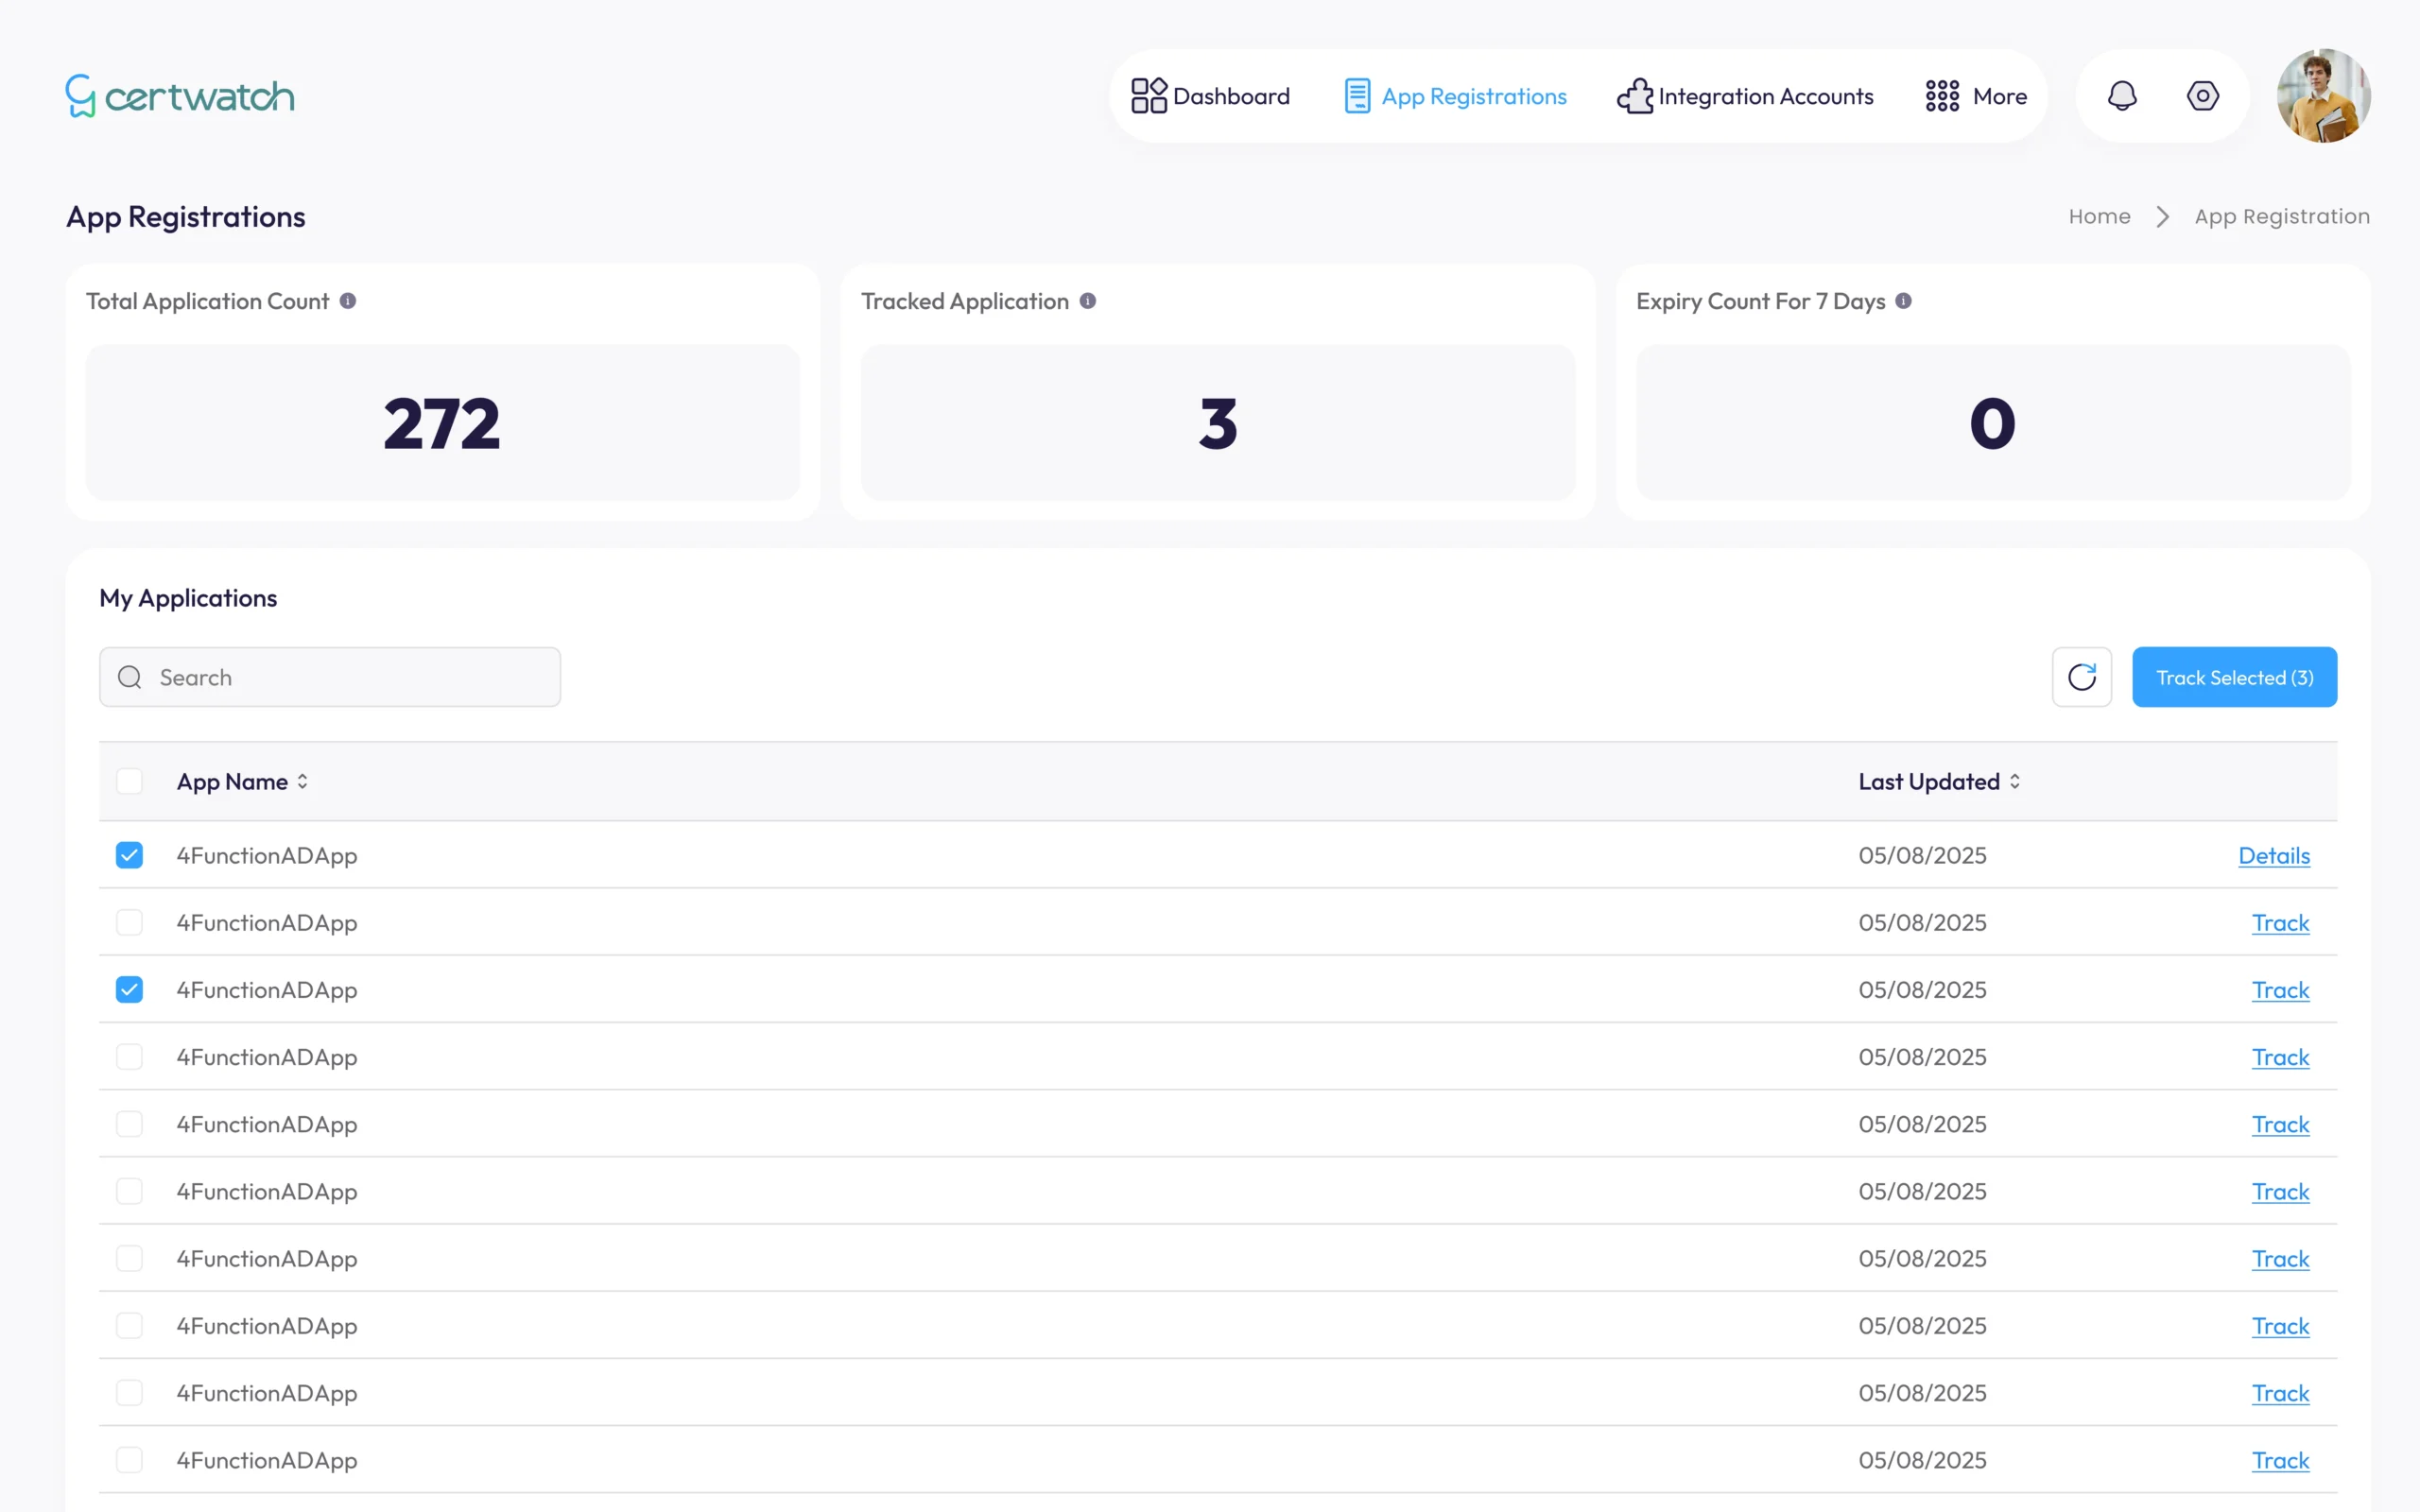The width and height of the screenshot is (2420, 1512).
Task: Click Expiry Count For 7 Days label
Action: [1760, 301]
